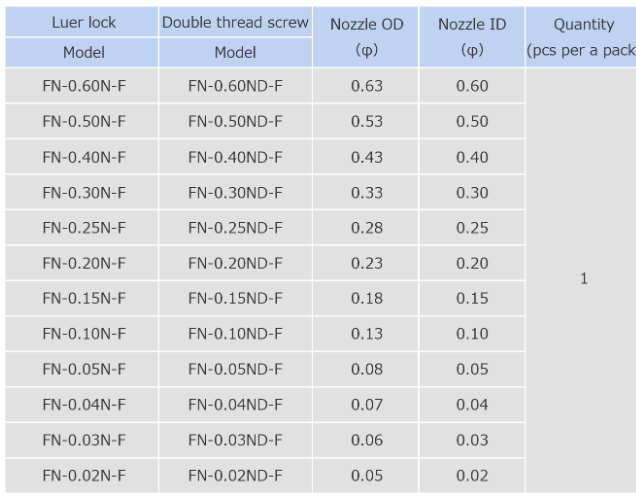
Task: Click the quantity value 1 cell
Action: (x=582, y=281)
